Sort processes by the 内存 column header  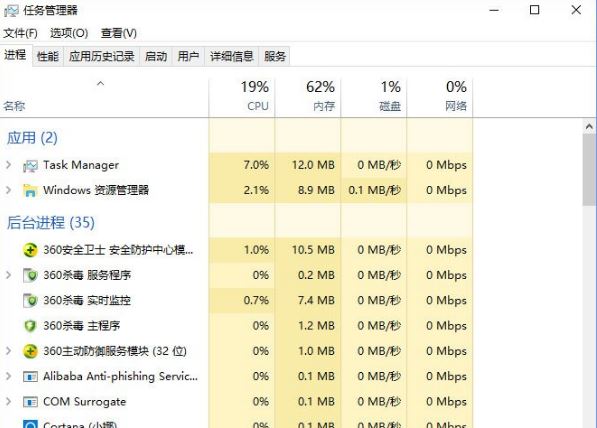[308, 97]
